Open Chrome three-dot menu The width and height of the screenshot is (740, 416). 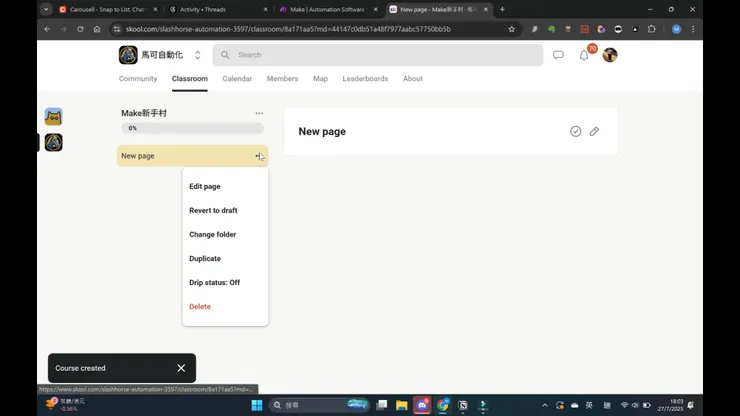693,29
